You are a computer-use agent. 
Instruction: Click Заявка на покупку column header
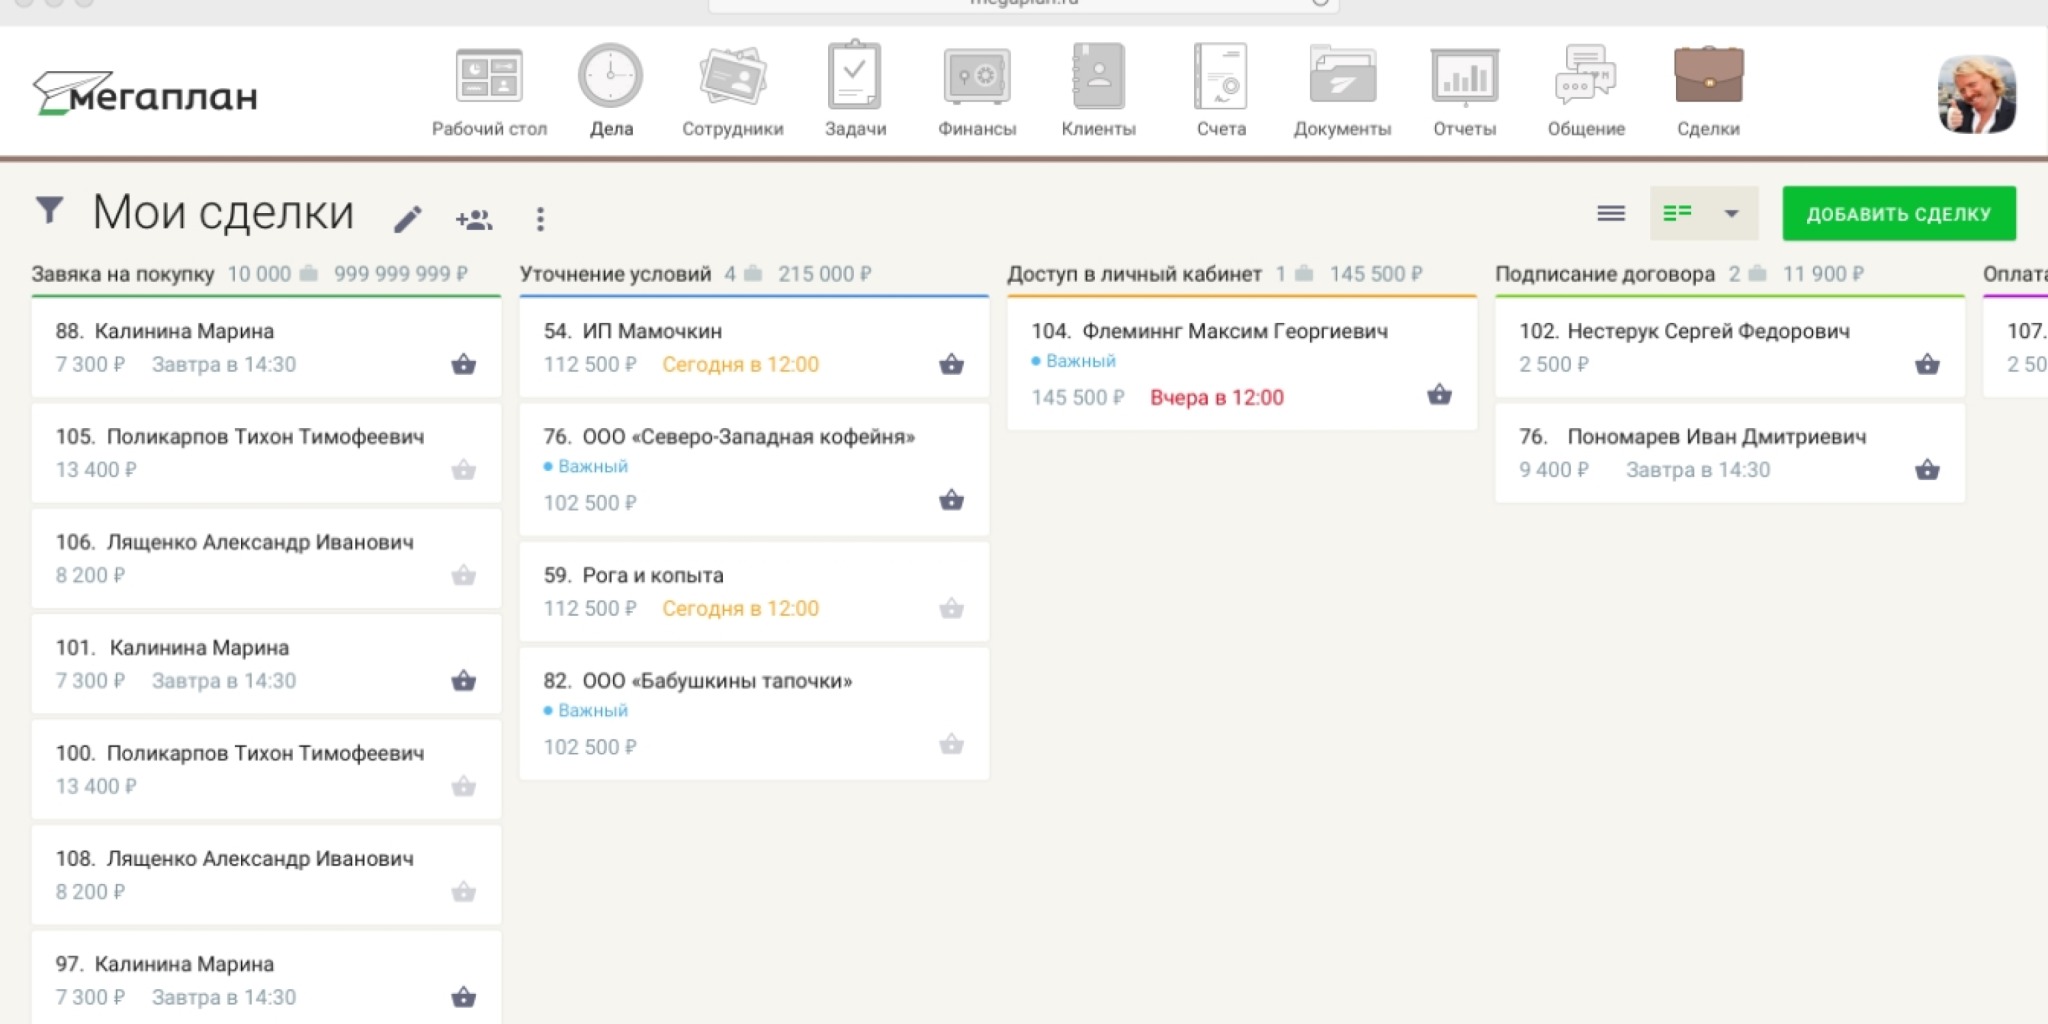123,274
